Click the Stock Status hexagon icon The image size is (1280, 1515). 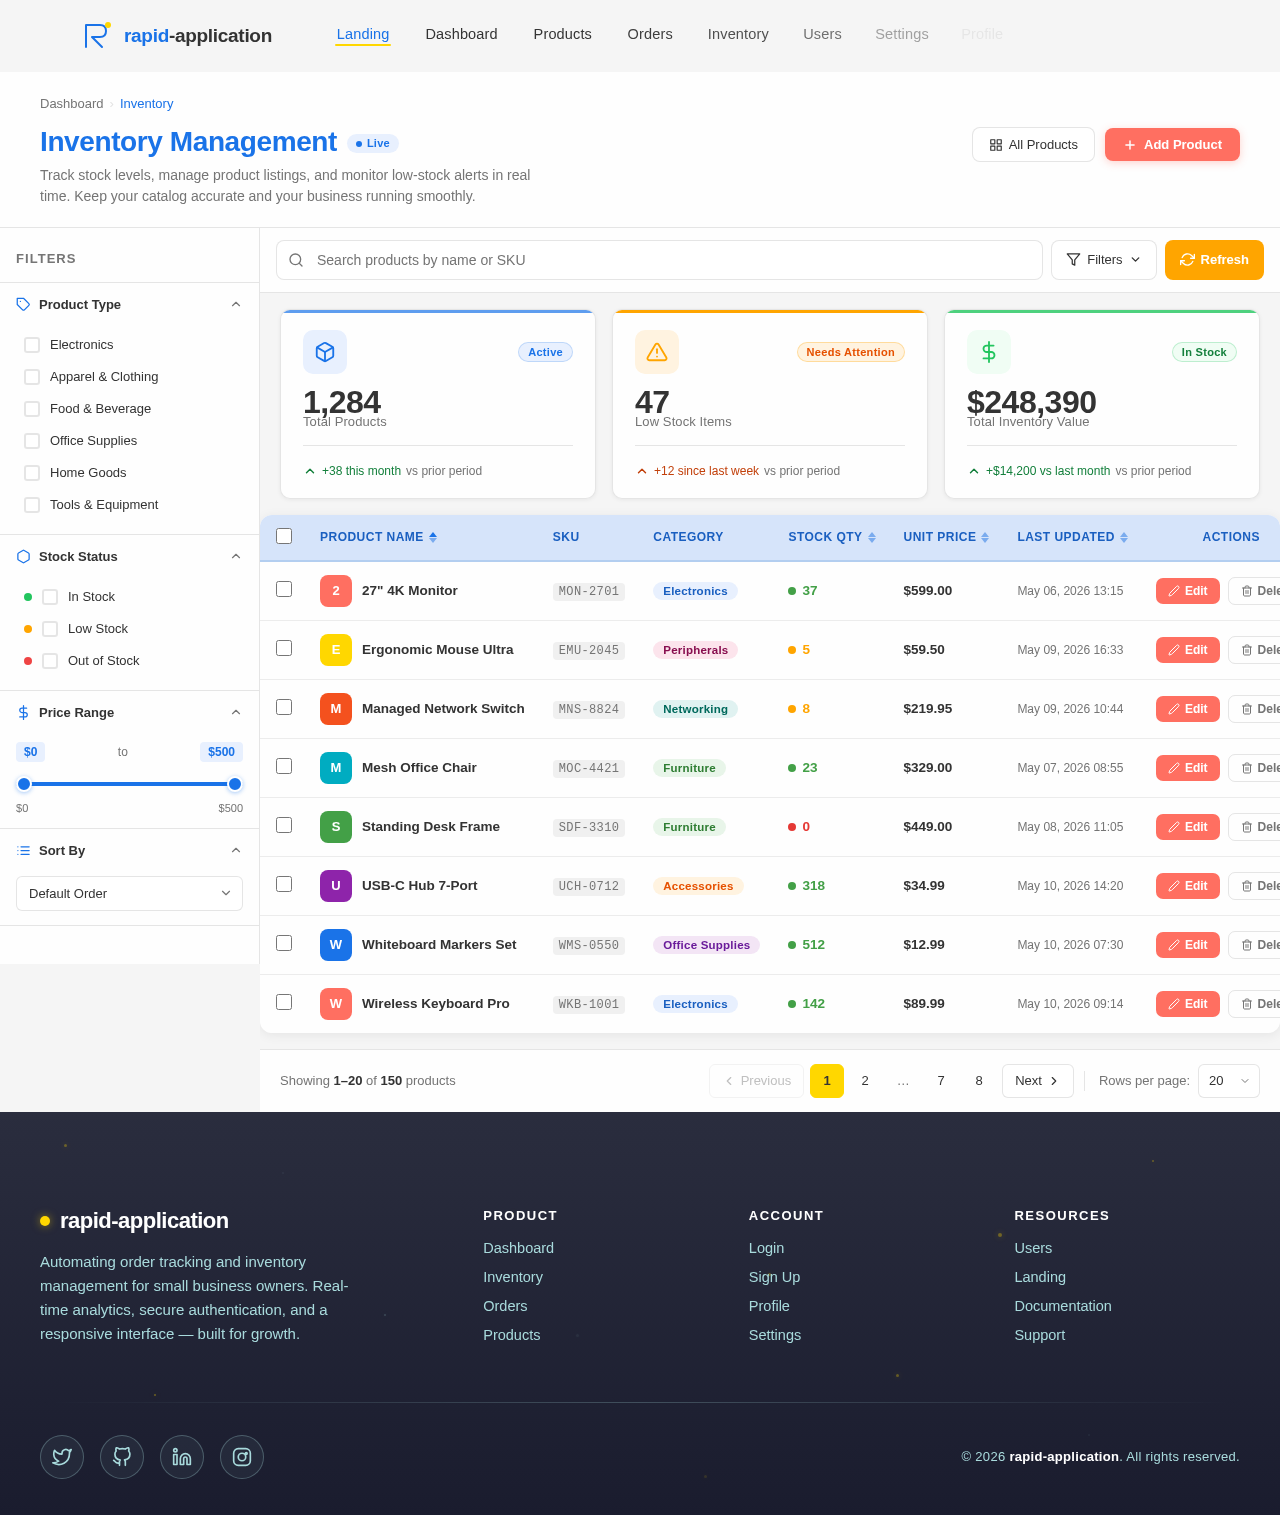tap(23, 557)
